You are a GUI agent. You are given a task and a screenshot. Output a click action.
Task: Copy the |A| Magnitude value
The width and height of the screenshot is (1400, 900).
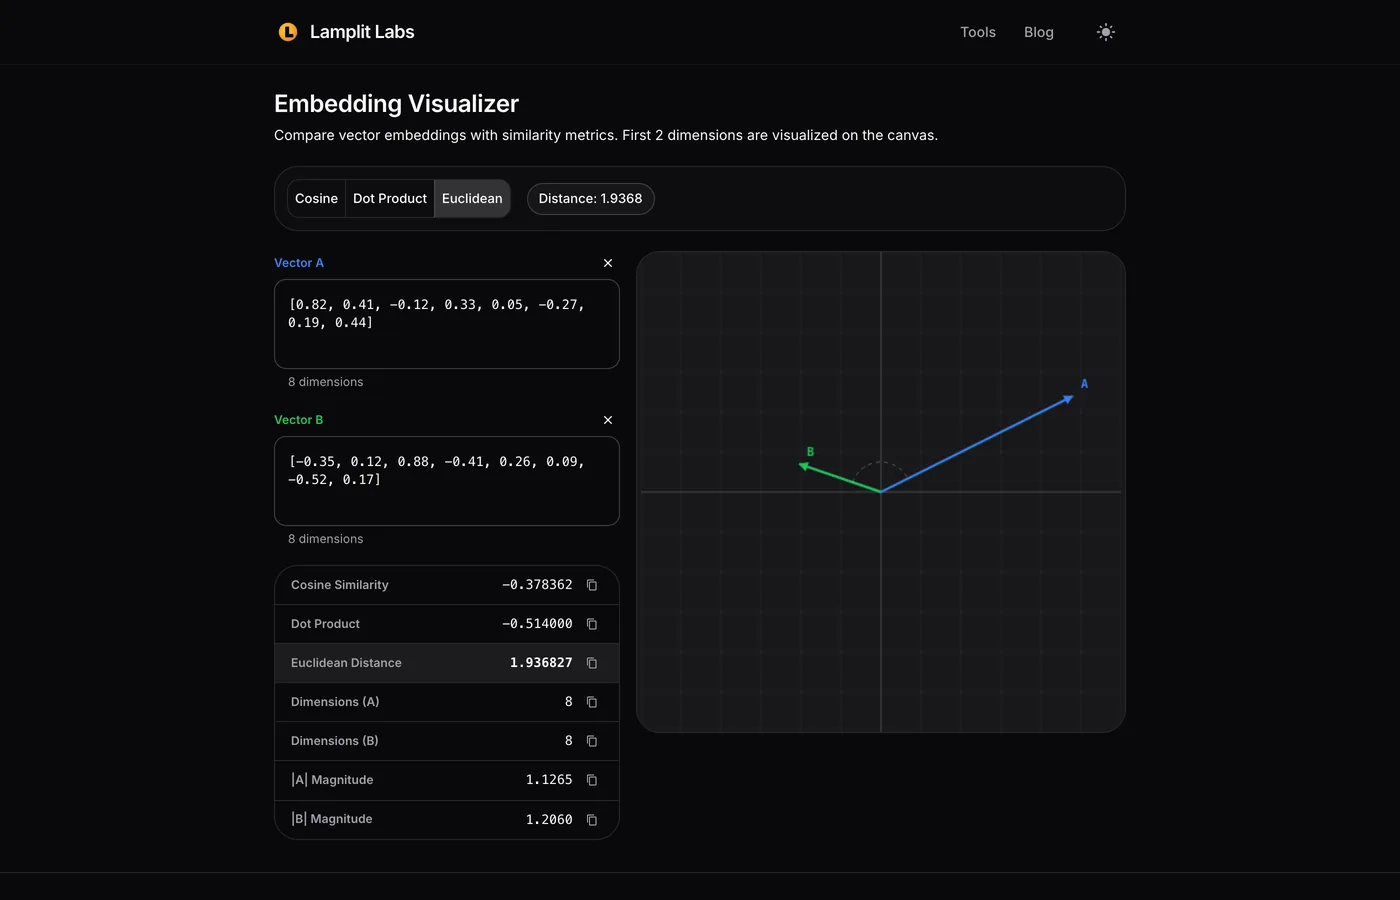[592, 780]
